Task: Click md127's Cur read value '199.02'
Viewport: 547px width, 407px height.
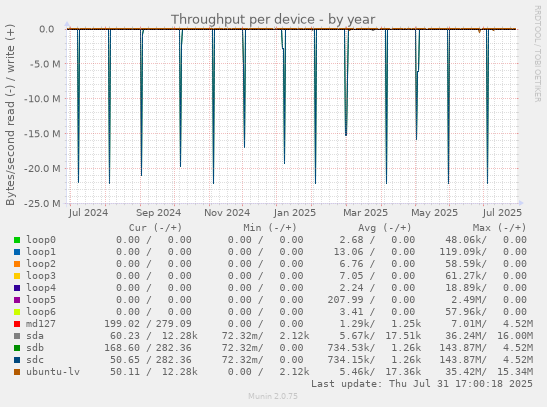Action: click(122, 324)
